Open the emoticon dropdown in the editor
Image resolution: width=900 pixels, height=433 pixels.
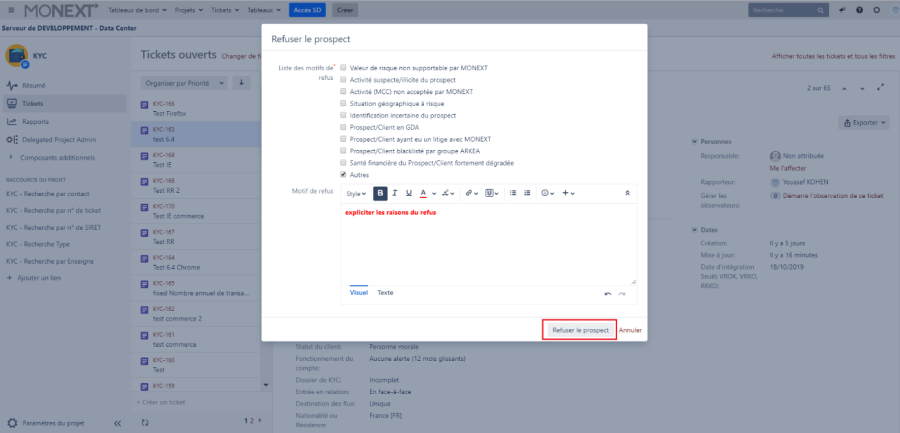(x=548, y=193)
